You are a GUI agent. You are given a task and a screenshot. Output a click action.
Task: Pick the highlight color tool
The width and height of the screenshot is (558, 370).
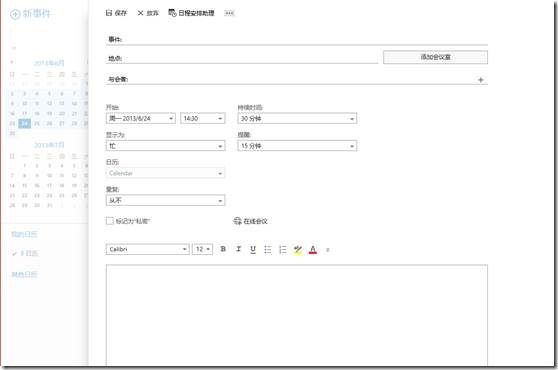click(298, 249)
